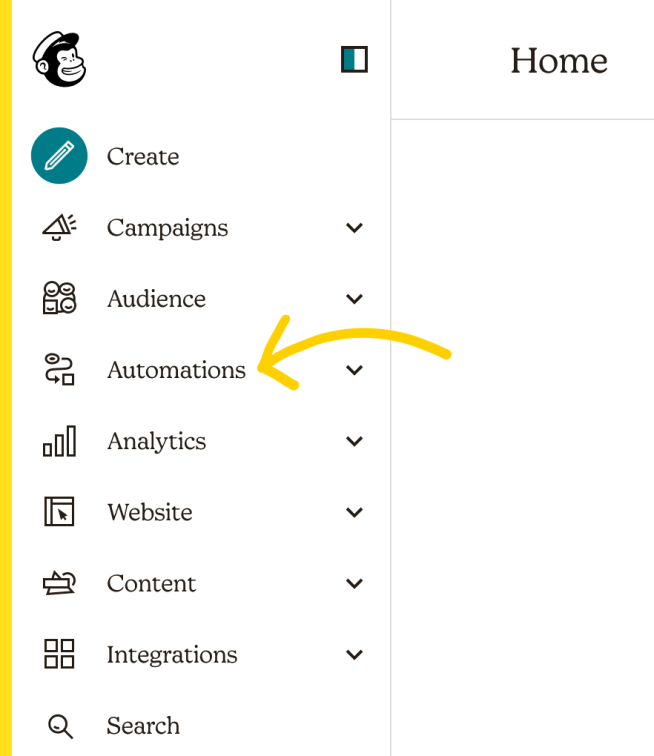654x756 pixels.
Task: Toggle the sidebar collapse panel icon
Action: (354, 59)
